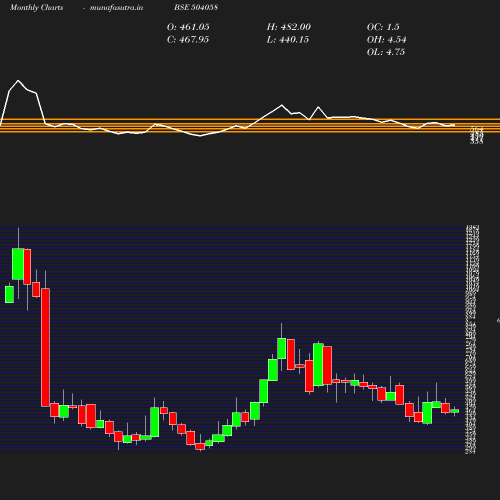Click the long red crash candlestick on the left
The width and height of the screenshot is (500, 500).
click(x=45, y=347)
